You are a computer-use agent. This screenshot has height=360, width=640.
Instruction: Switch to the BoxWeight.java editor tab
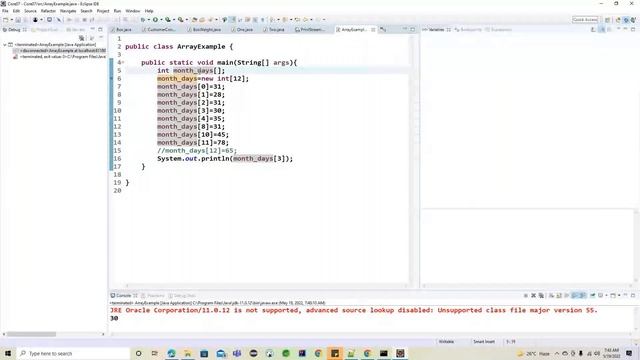pos(204,30)
